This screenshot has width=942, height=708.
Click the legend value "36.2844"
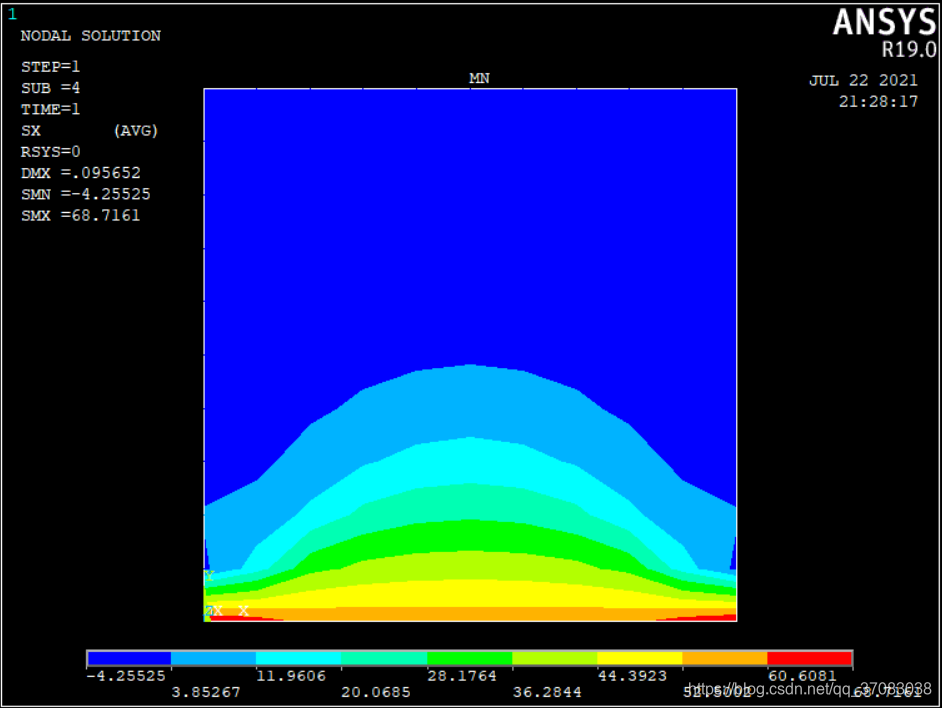547,692
